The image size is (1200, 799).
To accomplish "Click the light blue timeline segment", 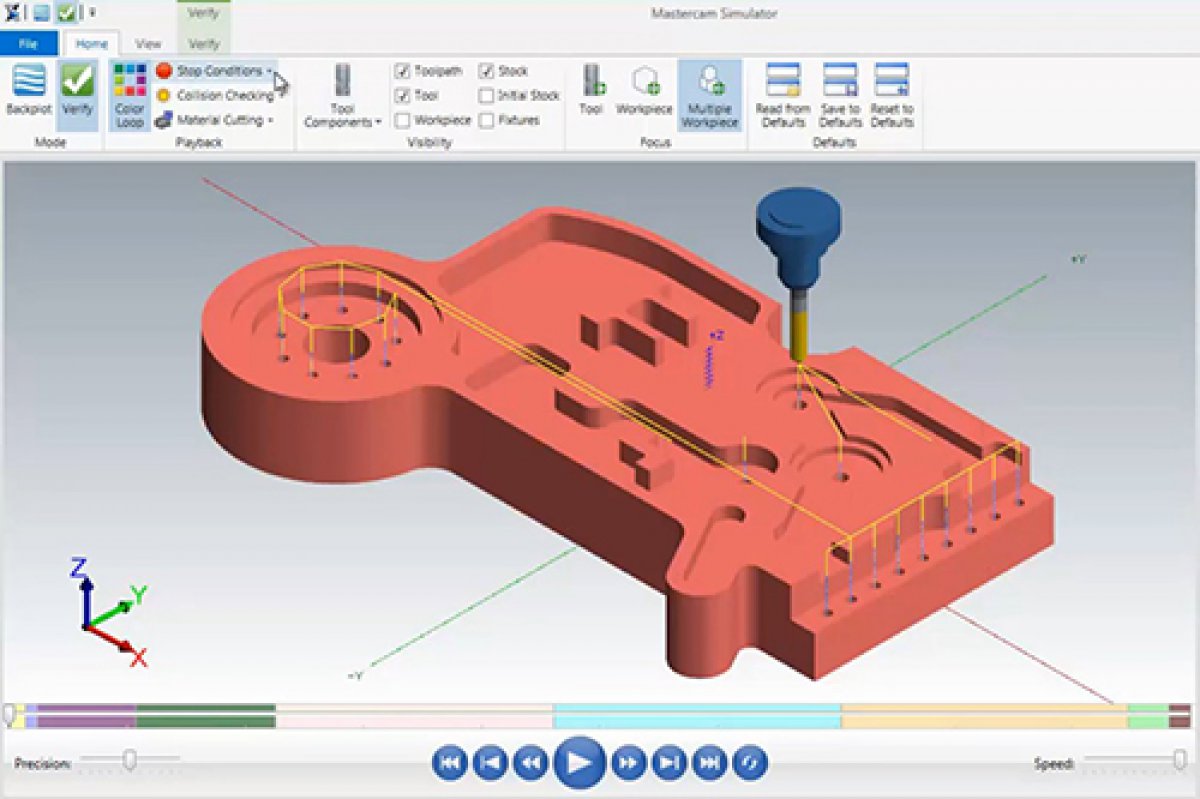I will click(696, 715).
